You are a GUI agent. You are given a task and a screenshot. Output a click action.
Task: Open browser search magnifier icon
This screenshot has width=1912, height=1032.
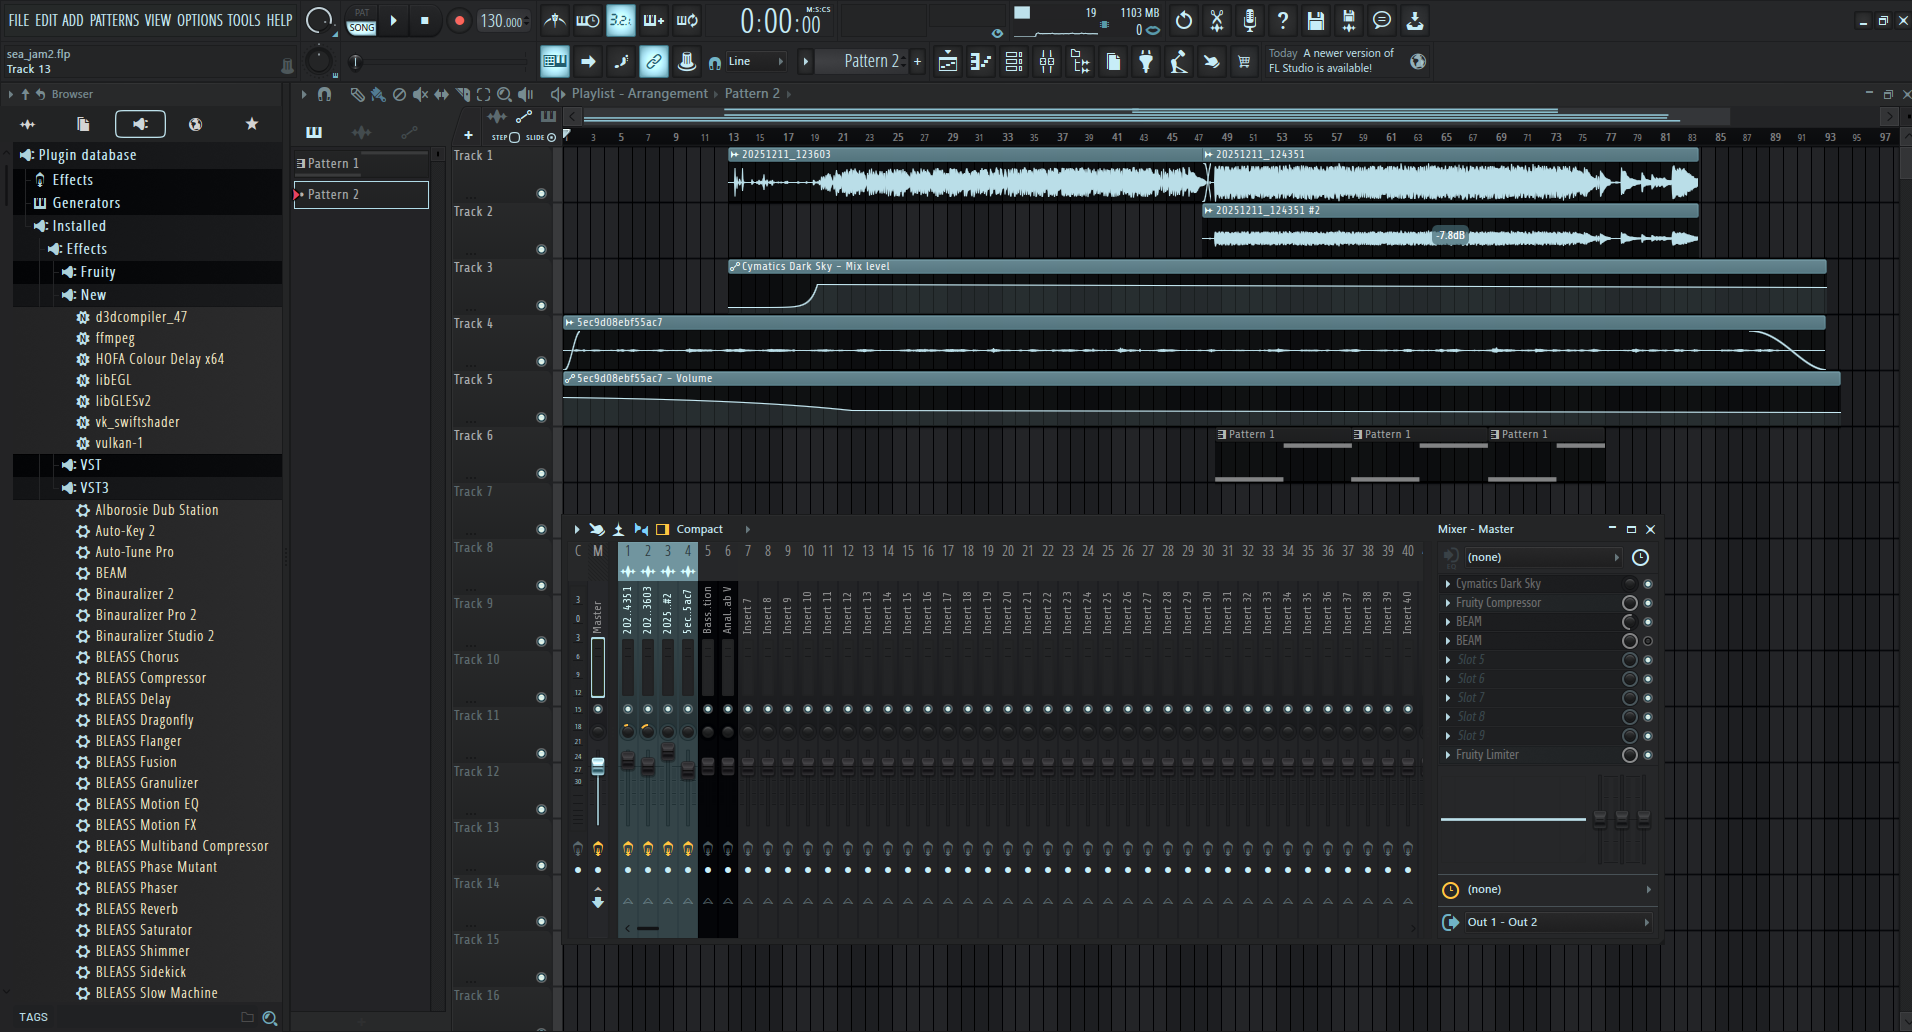(x=270, y=1018)
